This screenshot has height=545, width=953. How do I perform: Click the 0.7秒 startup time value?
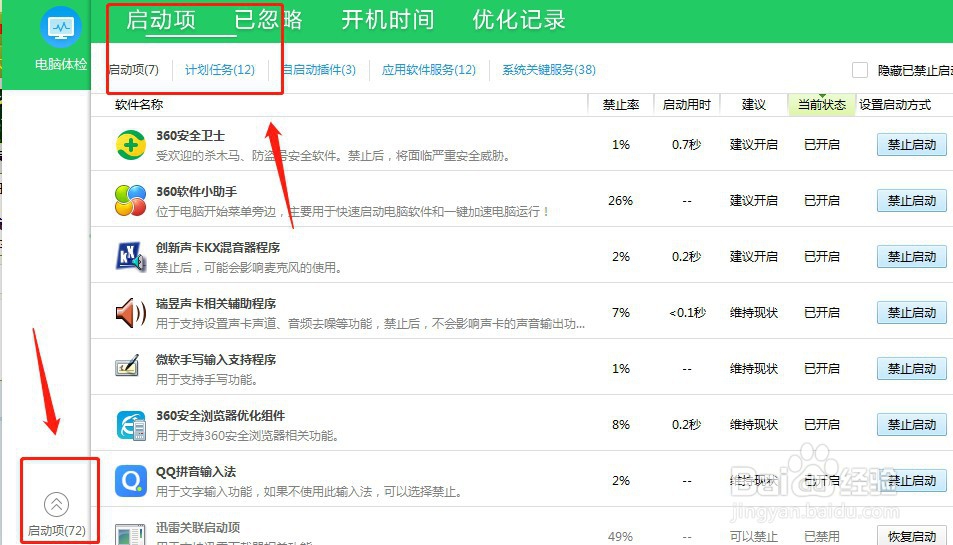(686, 145)
